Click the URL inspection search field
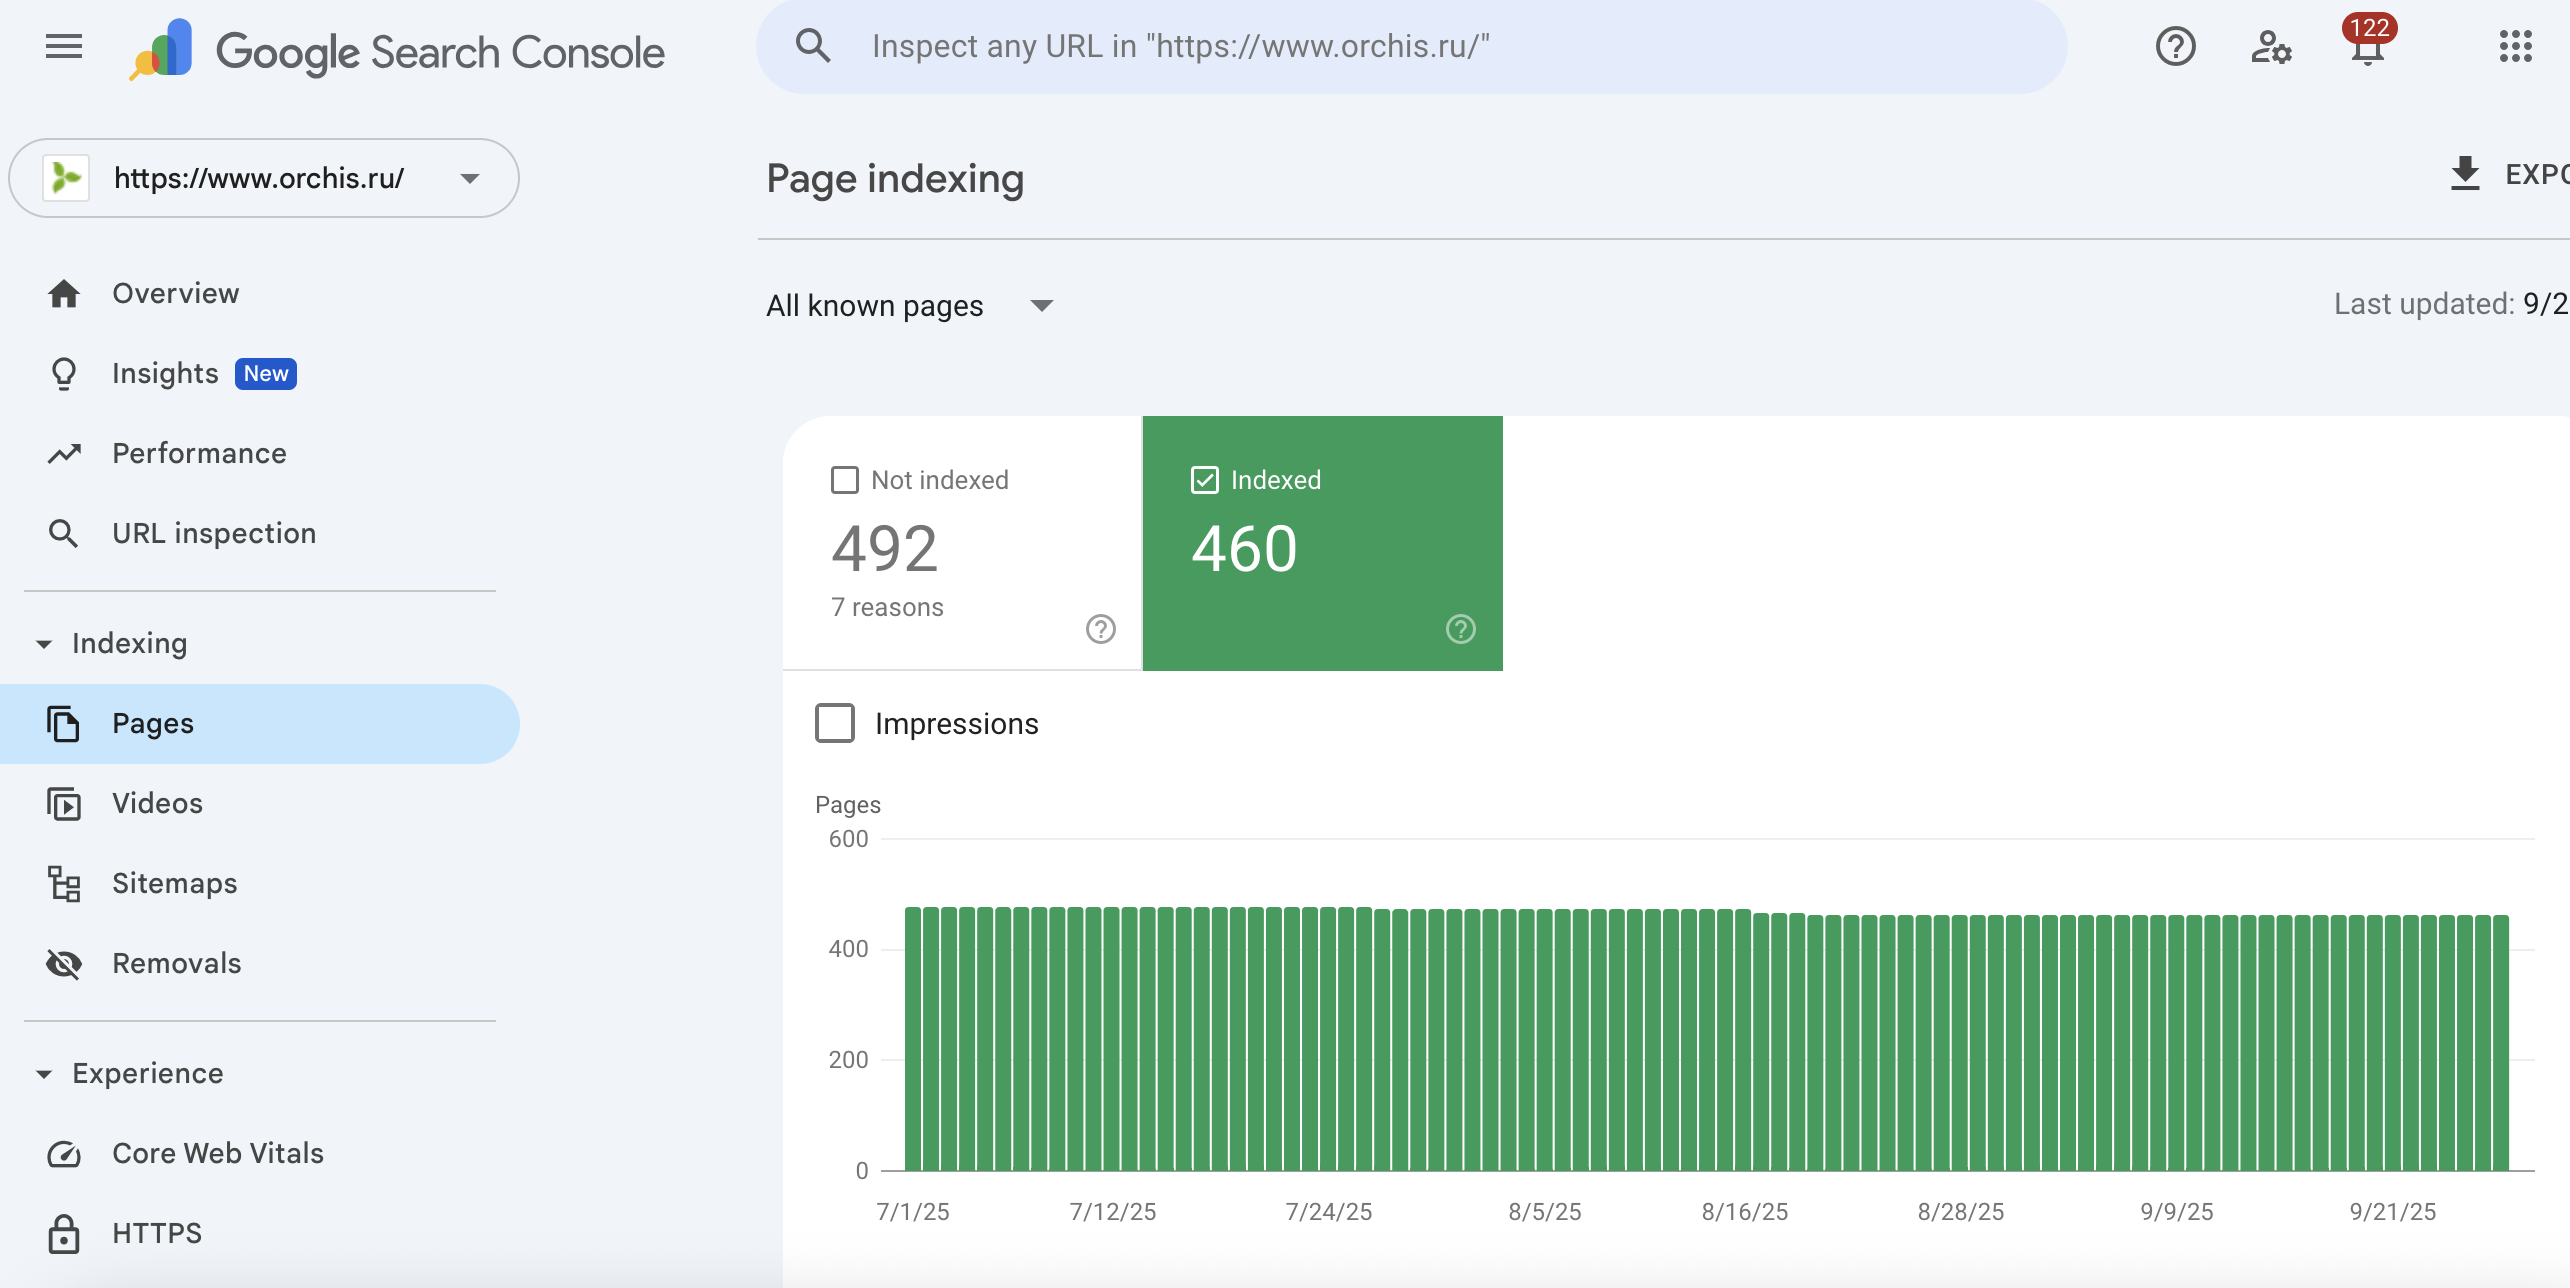 click(x=1410, y=46)
